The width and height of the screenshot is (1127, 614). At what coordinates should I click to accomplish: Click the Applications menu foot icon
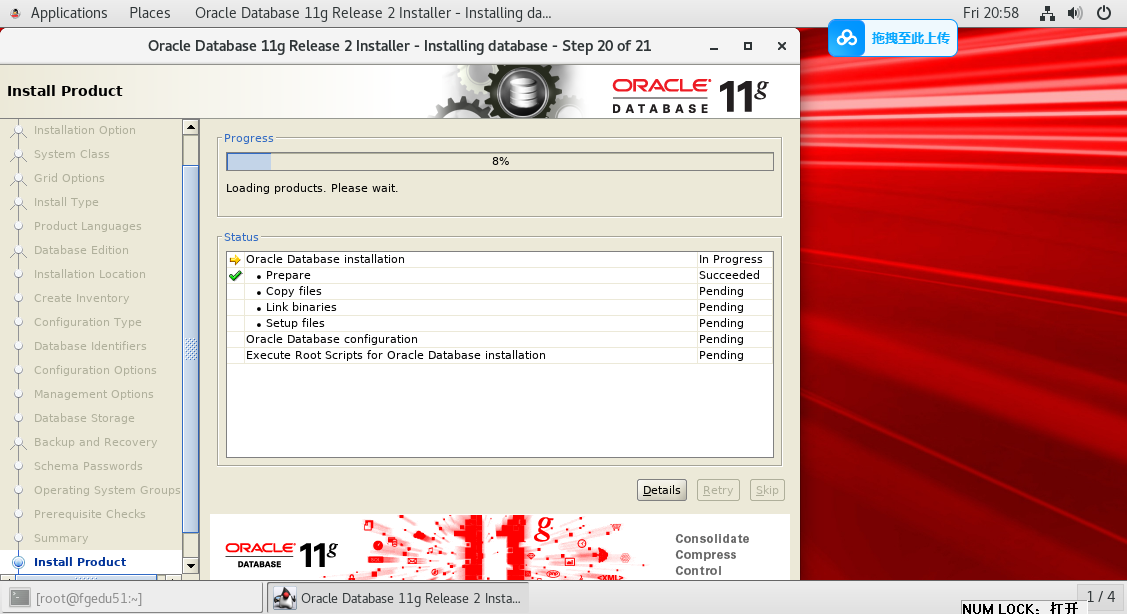click(x=15, y=13)
